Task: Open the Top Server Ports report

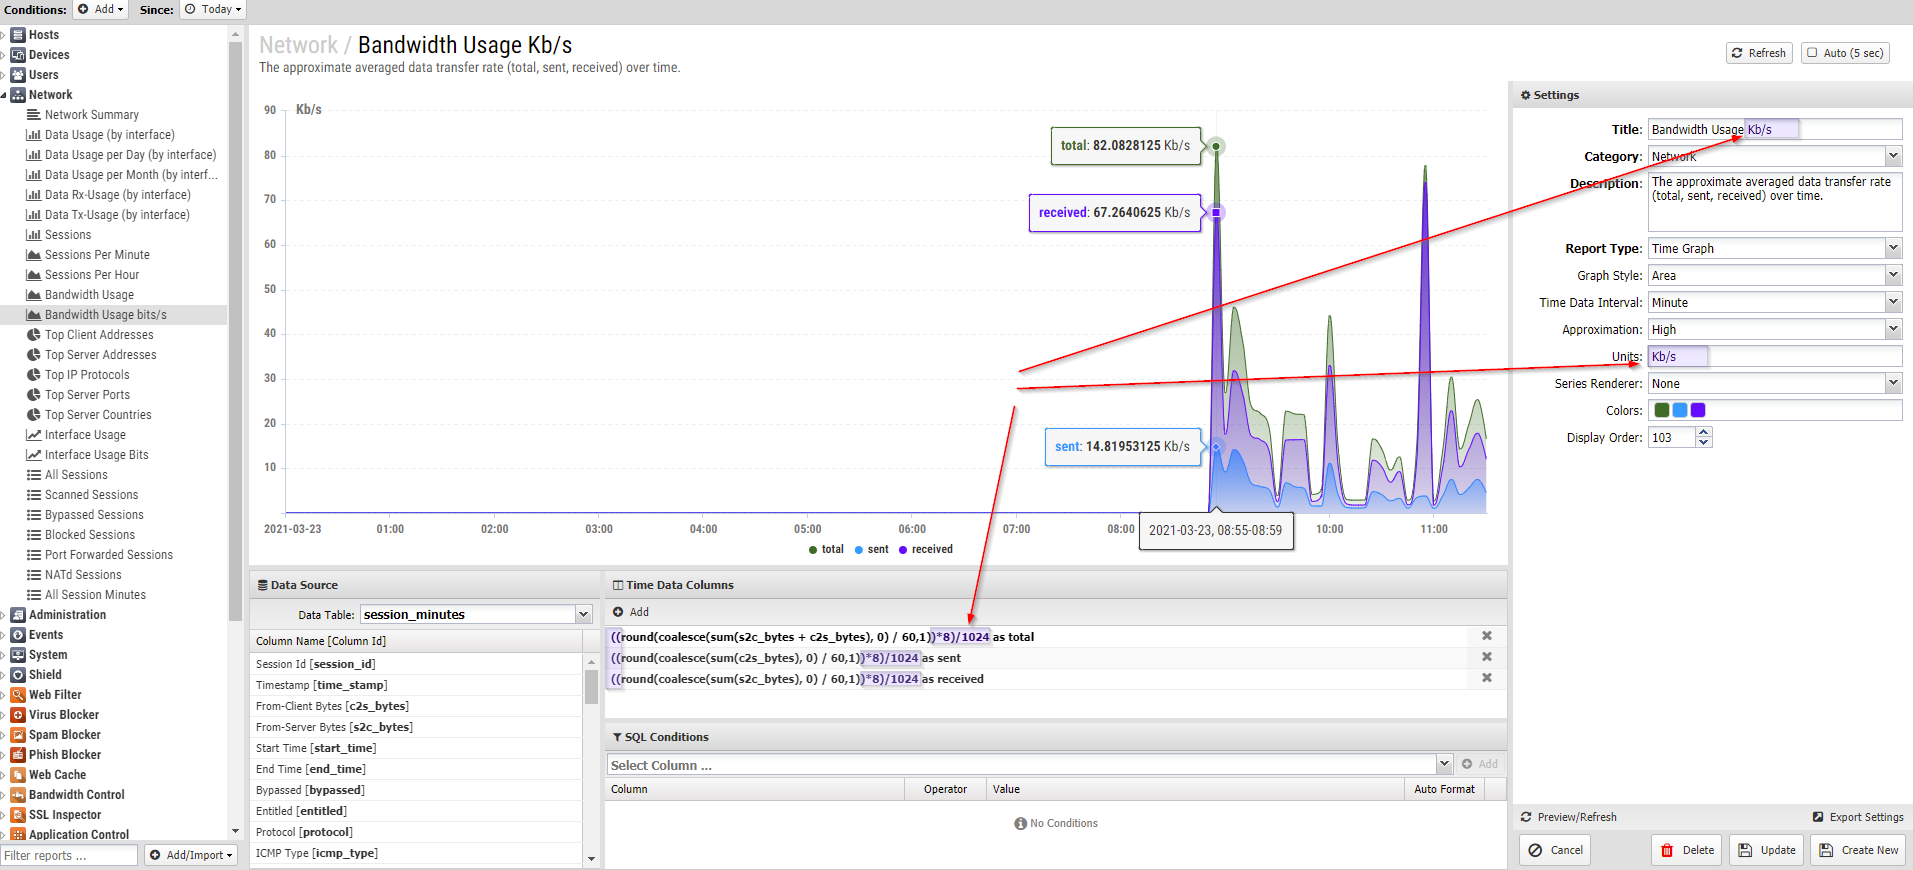Action: 87,395
